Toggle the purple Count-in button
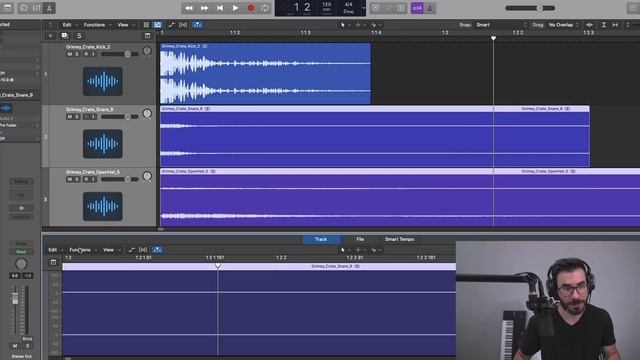640x360 pixels. coord(417,8)
